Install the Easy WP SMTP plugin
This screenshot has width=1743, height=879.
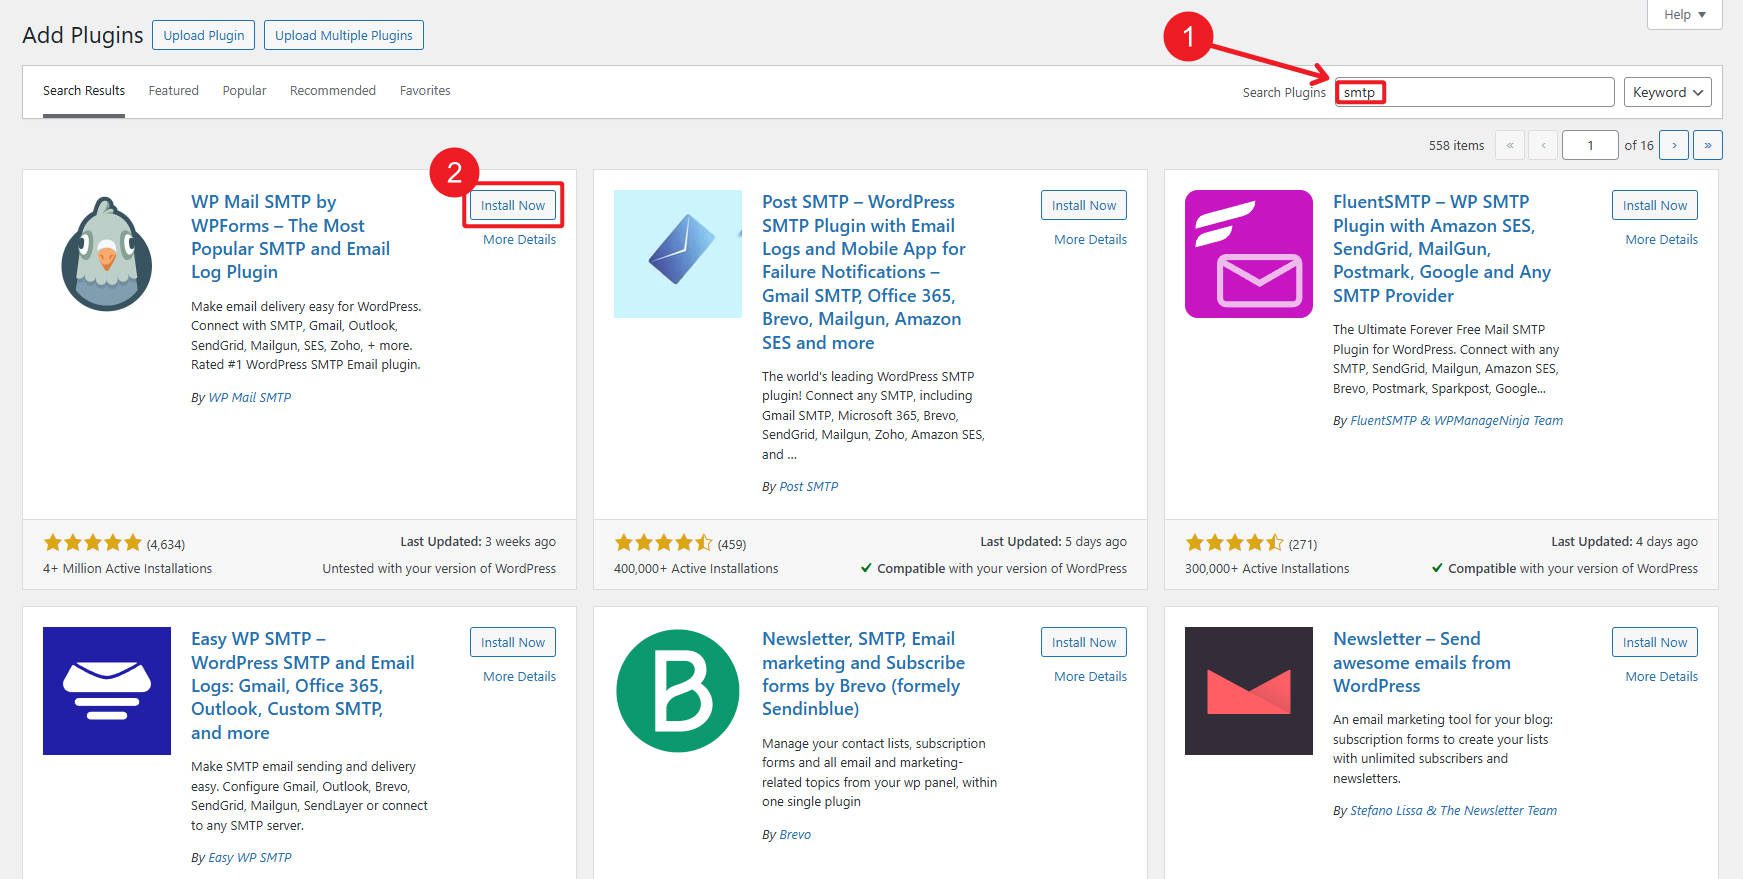click(x=513, y=642)
